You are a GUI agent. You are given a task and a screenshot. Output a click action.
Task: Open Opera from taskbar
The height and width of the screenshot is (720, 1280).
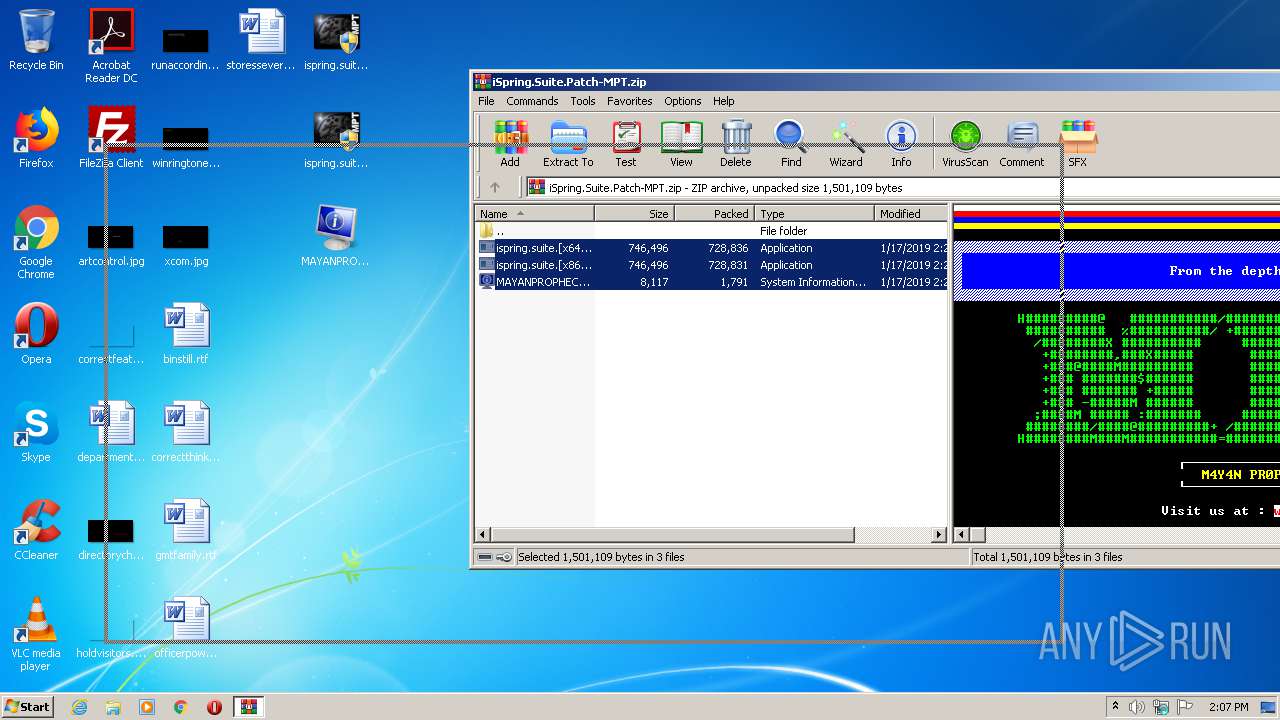point(214,707)
